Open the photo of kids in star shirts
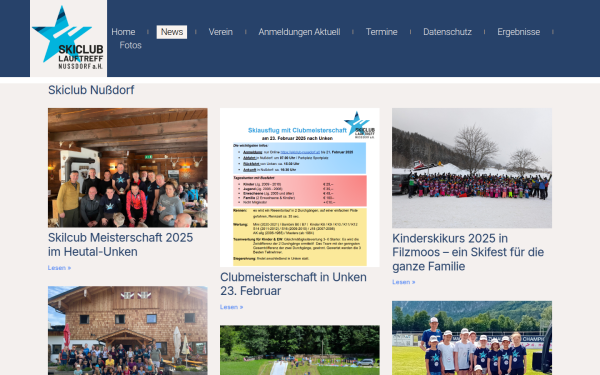 (x=472, y=338)
